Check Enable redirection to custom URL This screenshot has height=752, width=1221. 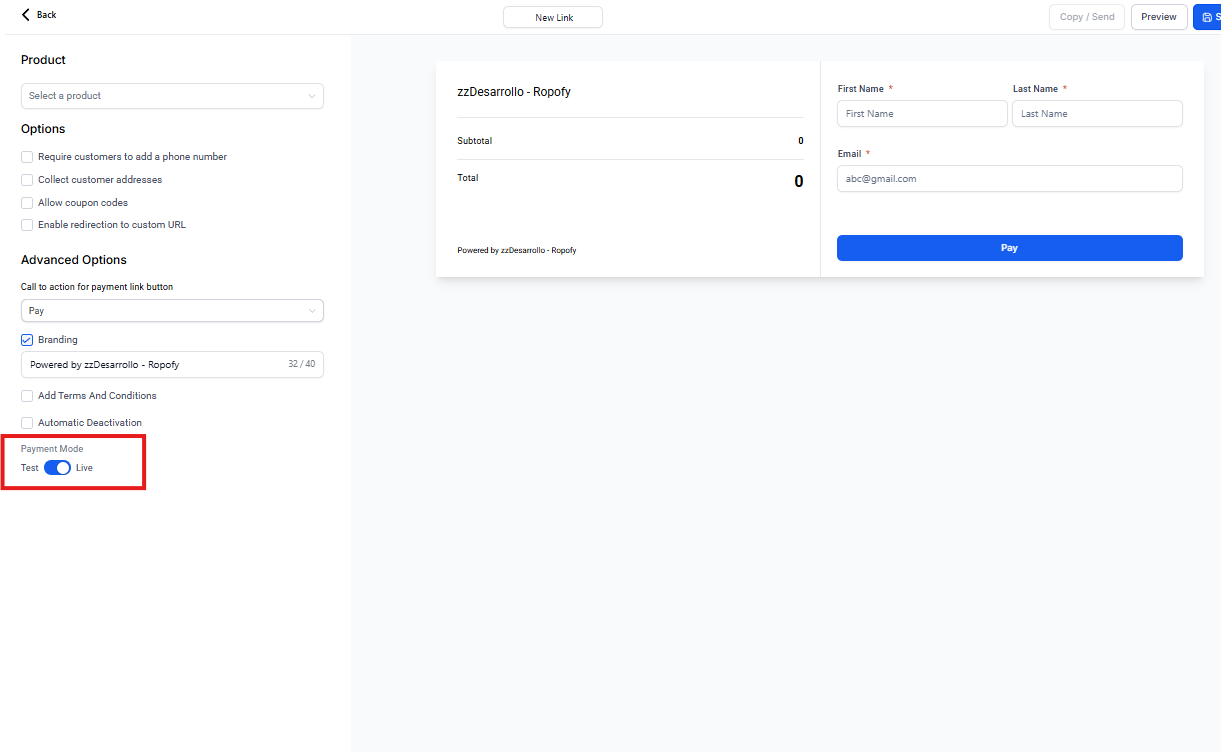[27, 225]
